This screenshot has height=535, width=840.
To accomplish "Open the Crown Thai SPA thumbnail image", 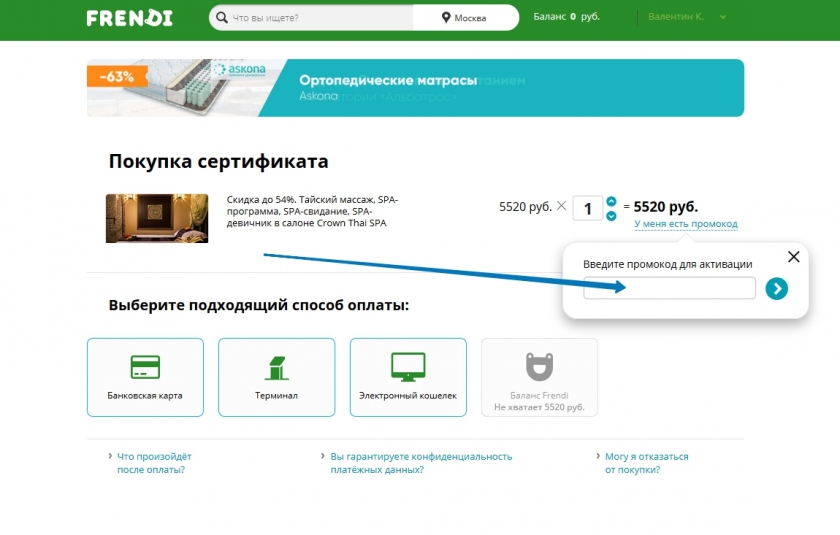I will tap(157, 218).
